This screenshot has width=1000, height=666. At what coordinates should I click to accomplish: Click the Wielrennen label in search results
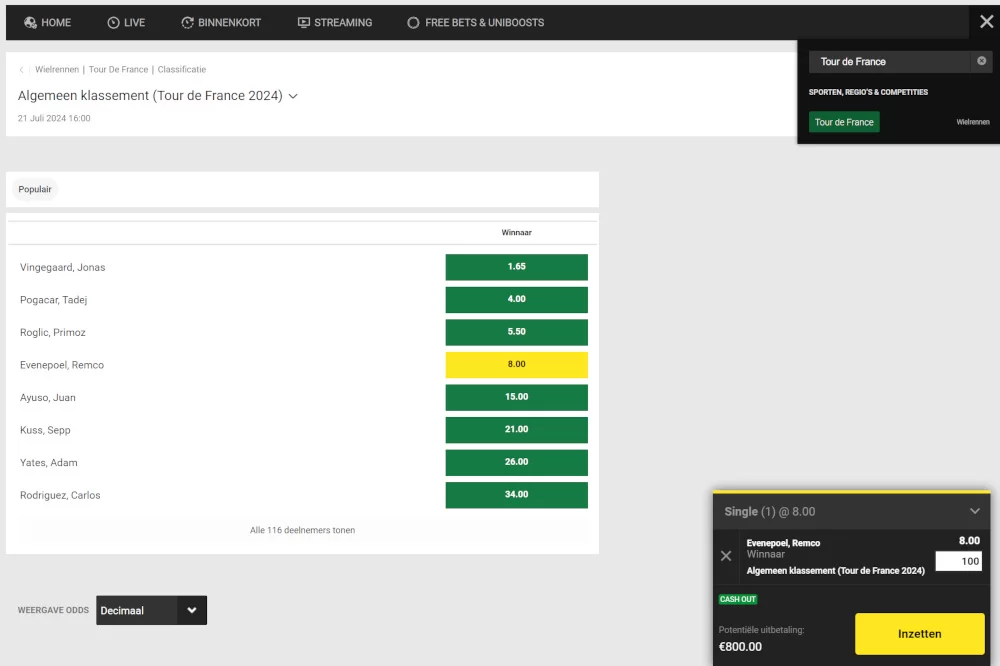973,122
